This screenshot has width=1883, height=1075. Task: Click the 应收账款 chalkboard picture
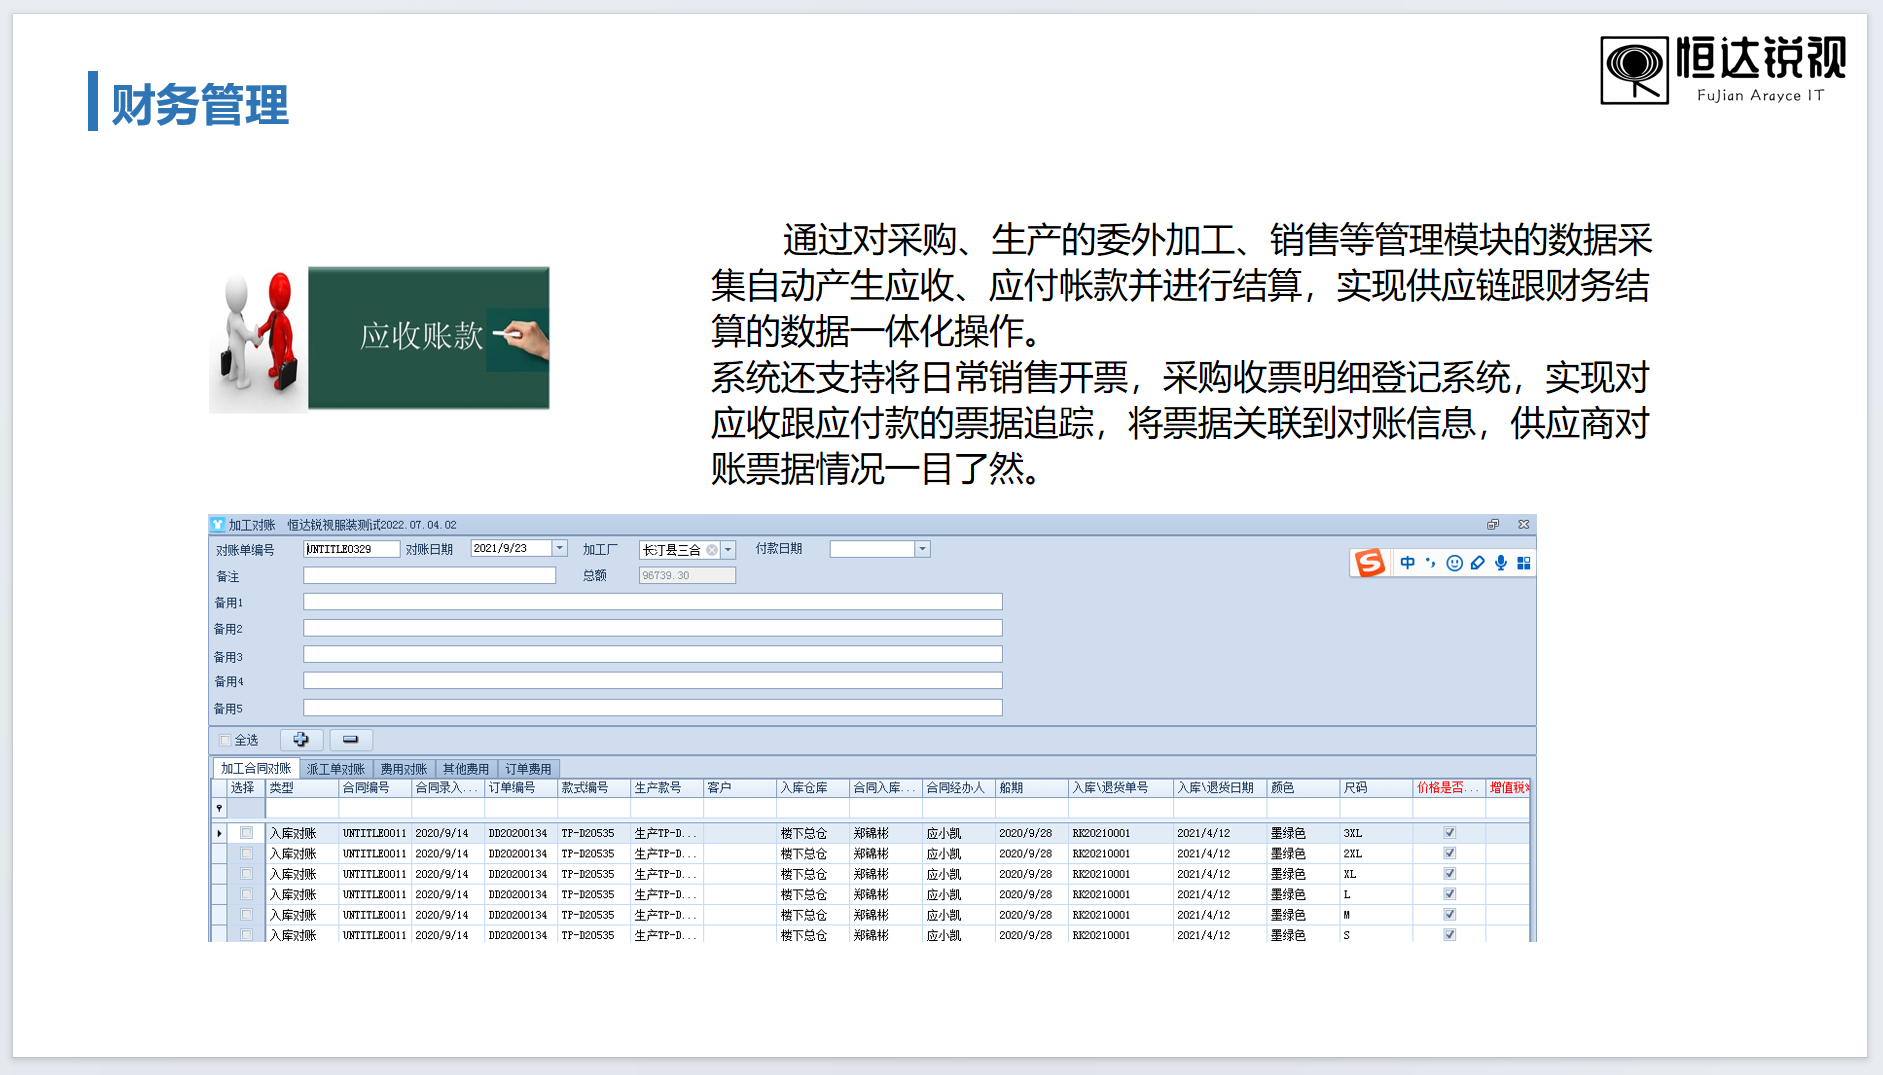(x=429, y=338)
